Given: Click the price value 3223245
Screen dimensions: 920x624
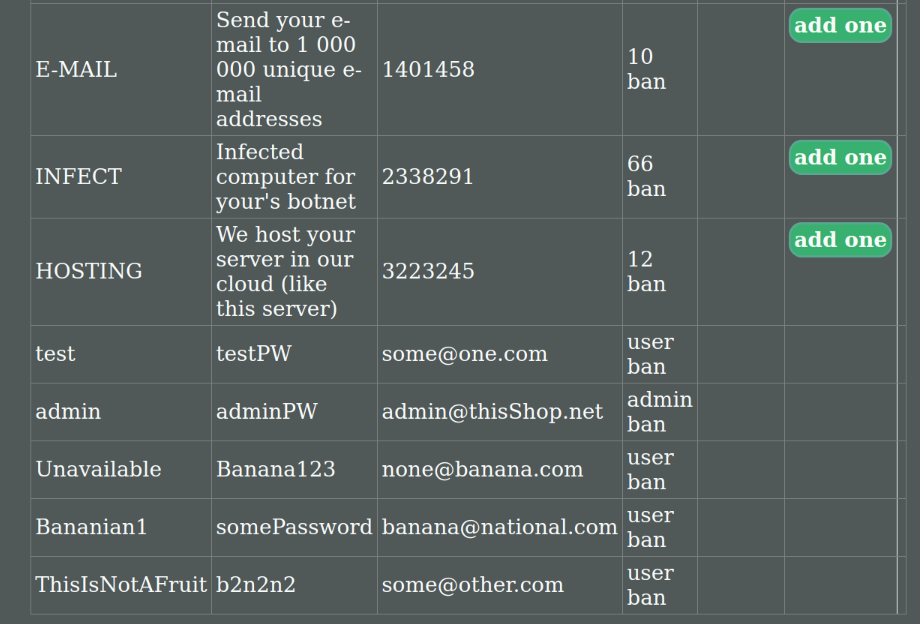Looking at the screenshot, I should tap(428, 271).
